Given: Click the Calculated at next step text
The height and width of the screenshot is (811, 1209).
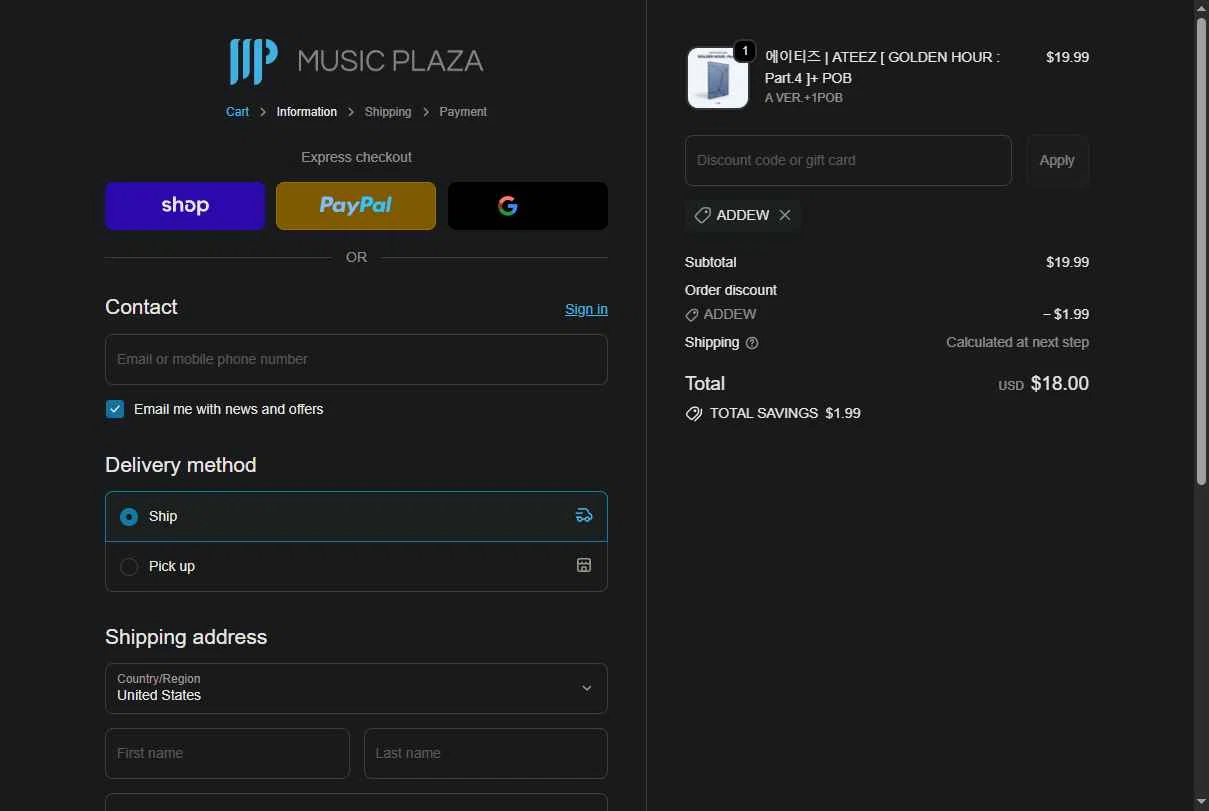Looking at the screenshot, I should (1018, 342).
